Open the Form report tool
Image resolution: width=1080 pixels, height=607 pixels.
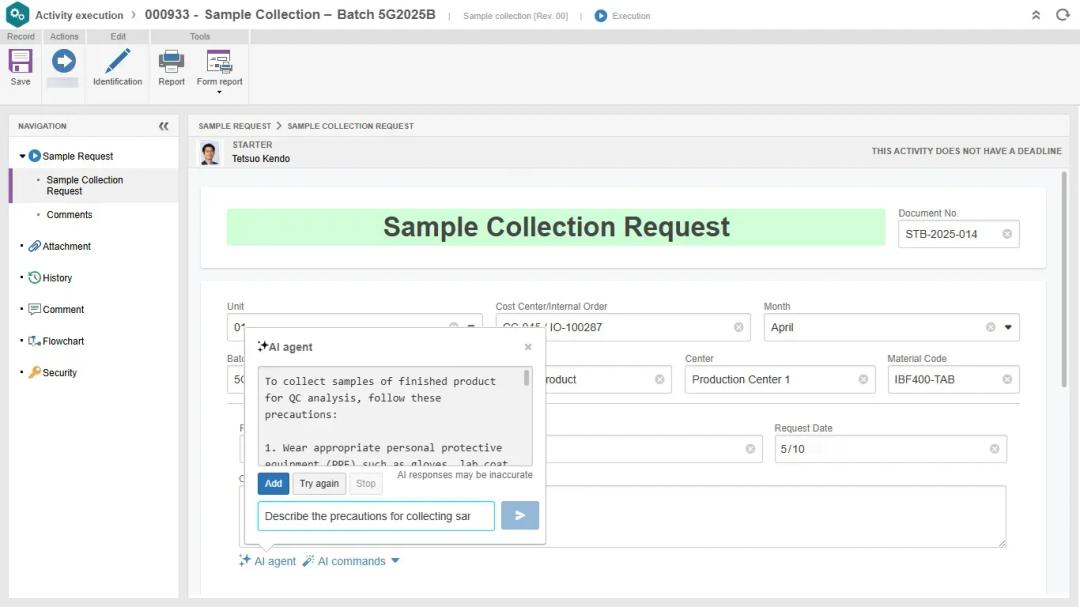pos(219,64)
